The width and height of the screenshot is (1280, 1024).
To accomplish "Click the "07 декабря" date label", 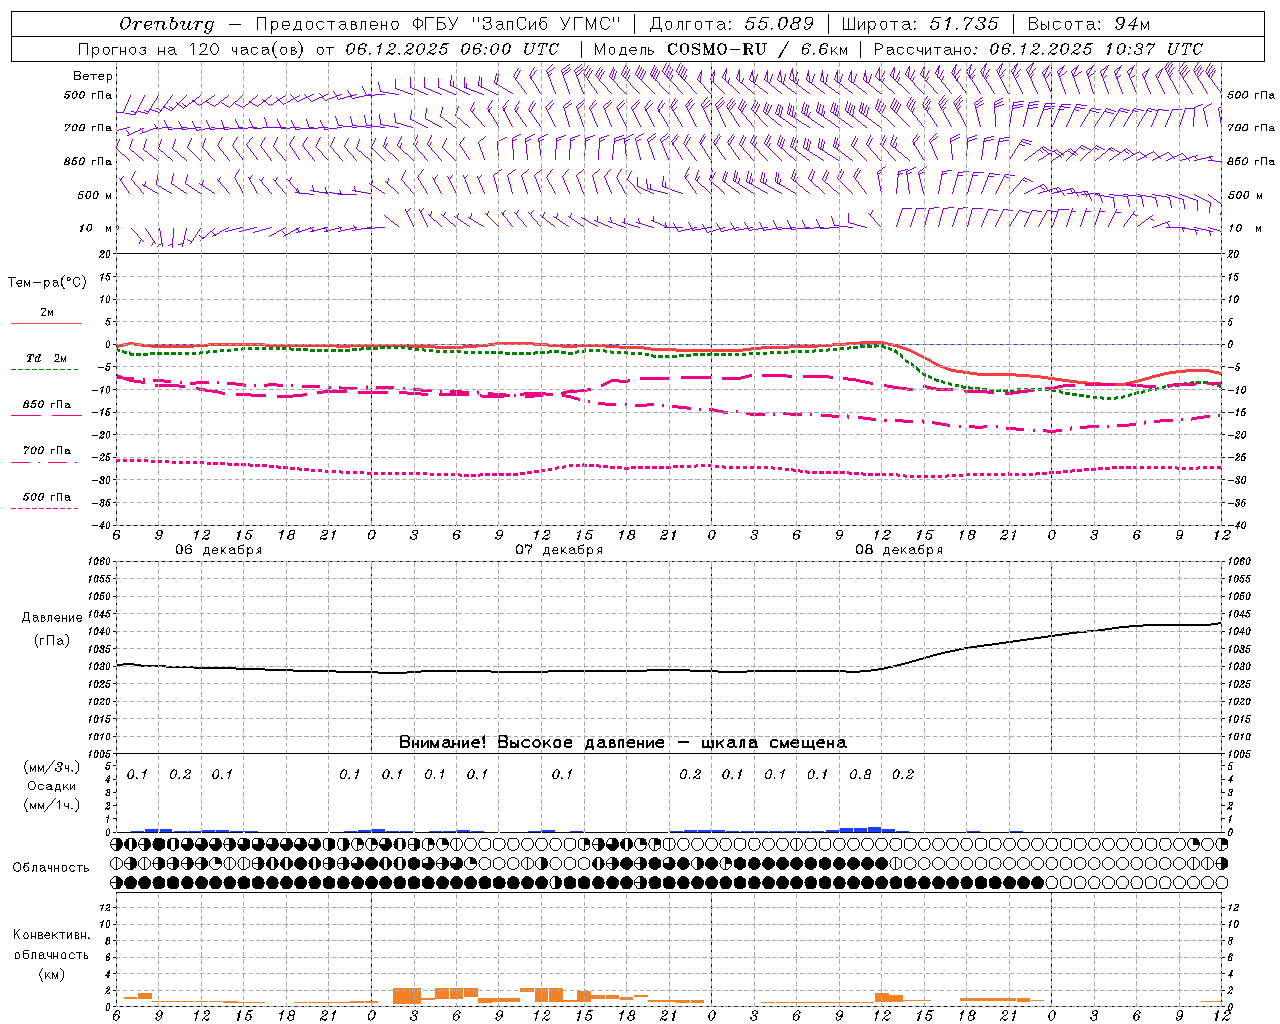I will click(x=559, y=550).
